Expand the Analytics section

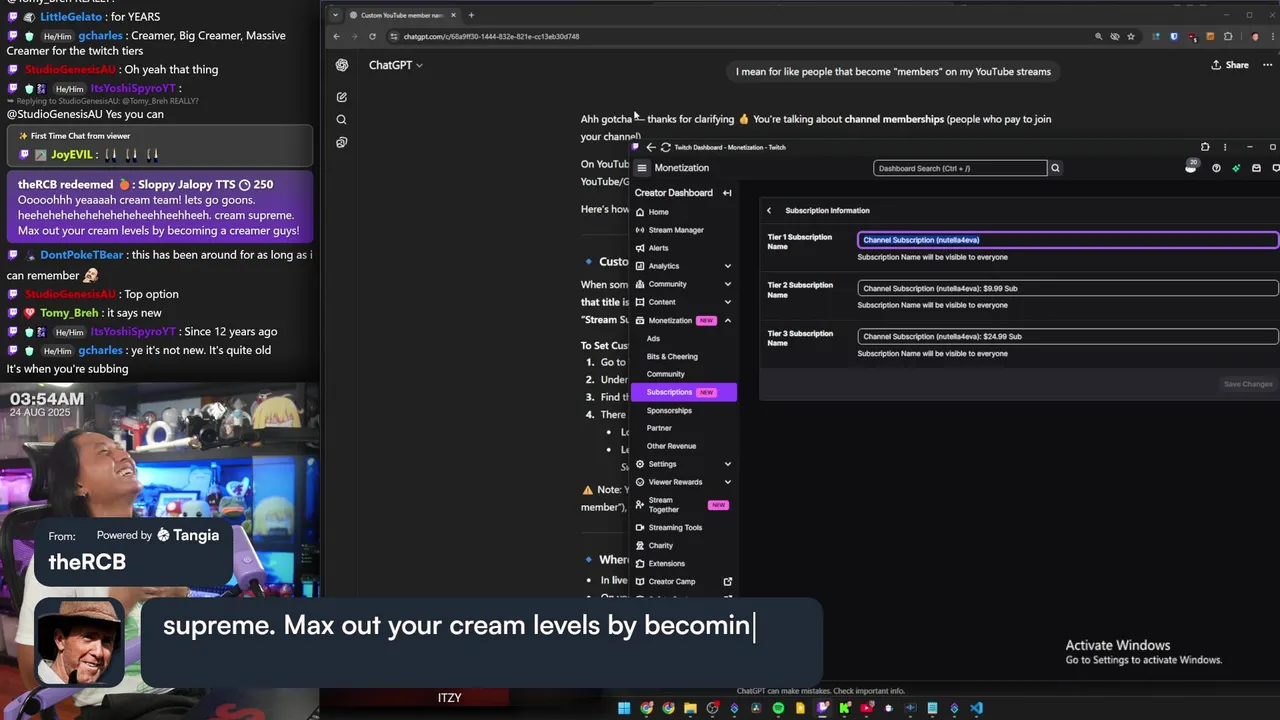[x=685, y=266]
